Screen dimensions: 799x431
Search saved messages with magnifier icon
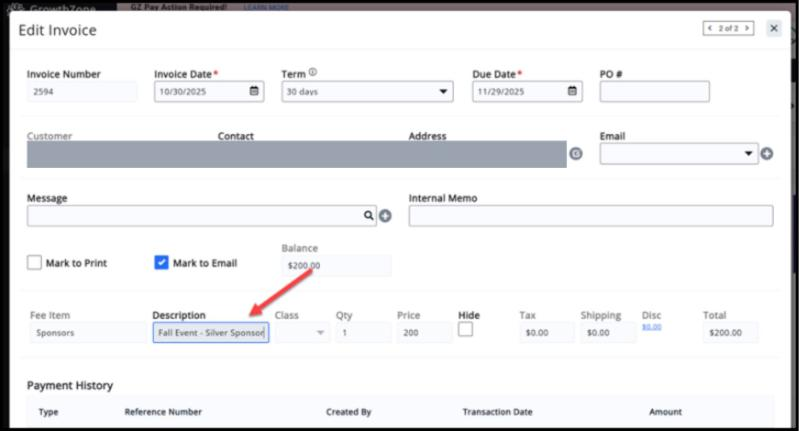point(368,216)
